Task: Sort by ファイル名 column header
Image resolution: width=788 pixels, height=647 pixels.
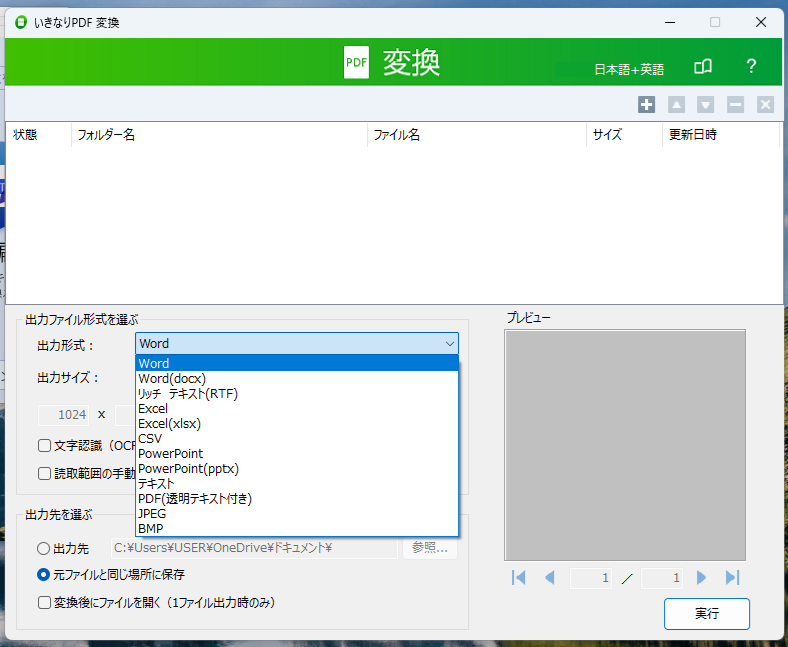Action: click(477, 135)
